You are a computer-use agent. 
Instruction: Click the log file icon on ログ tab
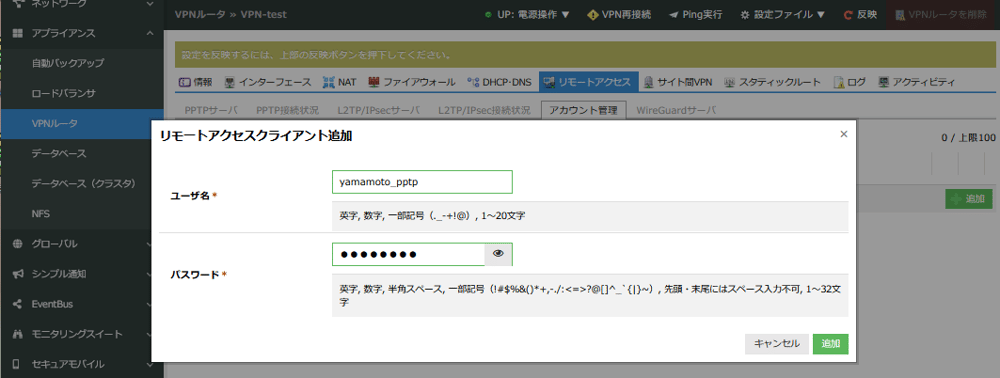(x=839, y=82)
